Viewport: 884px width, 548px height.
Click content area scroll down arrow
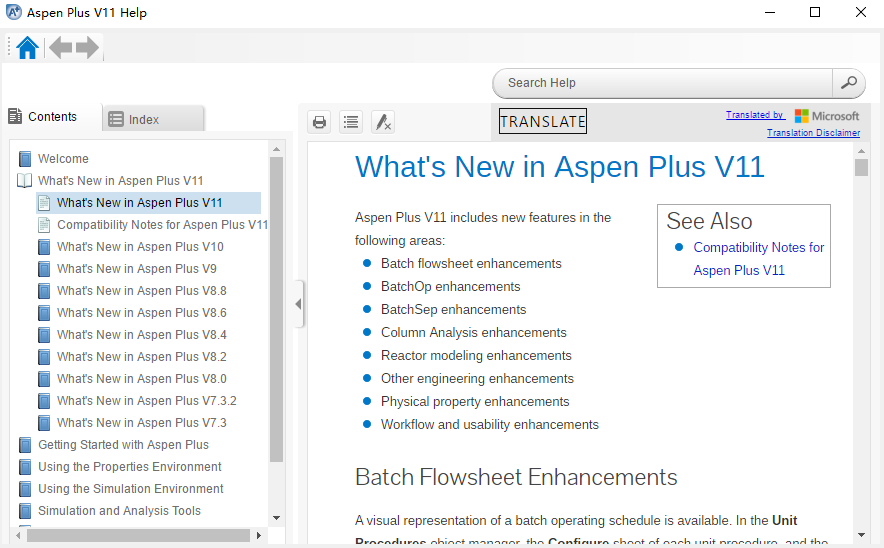click(861, 534)
